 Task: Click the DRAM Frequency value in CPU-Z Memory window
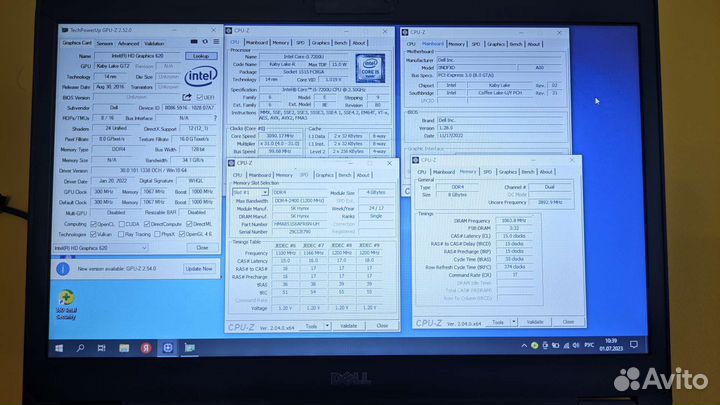(515, 220)
